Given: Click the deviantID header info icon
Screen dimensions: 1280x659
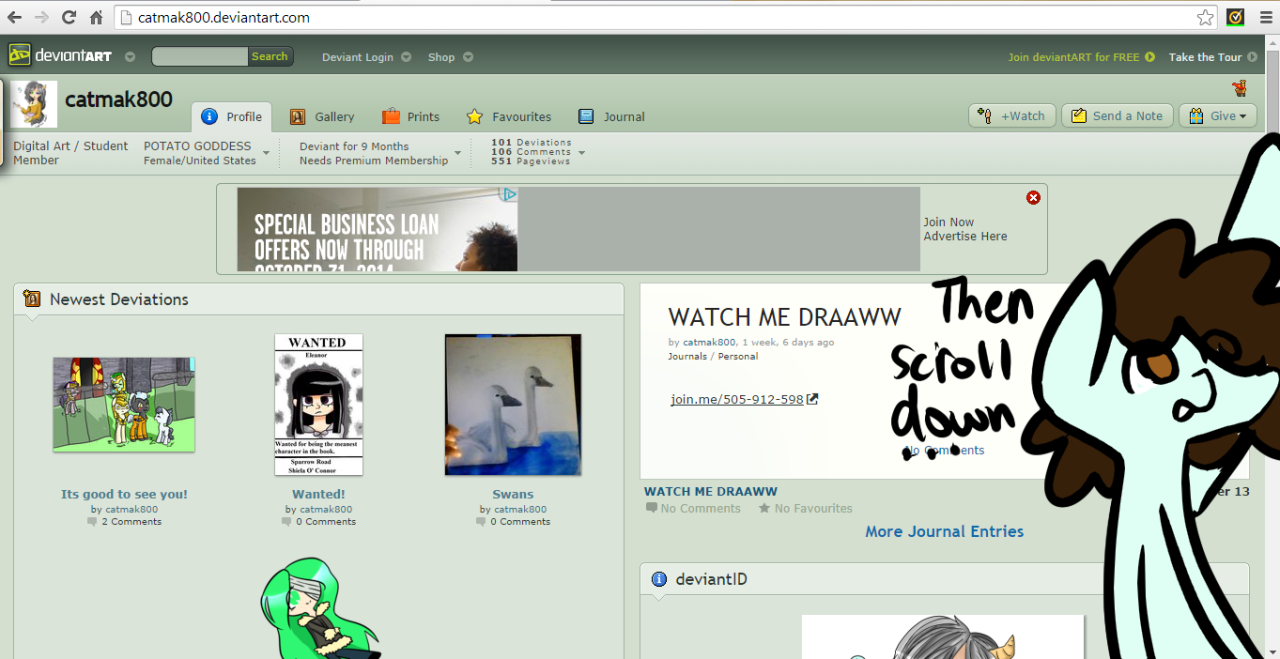Looking at the screenshot, I should tap(658, 579).
